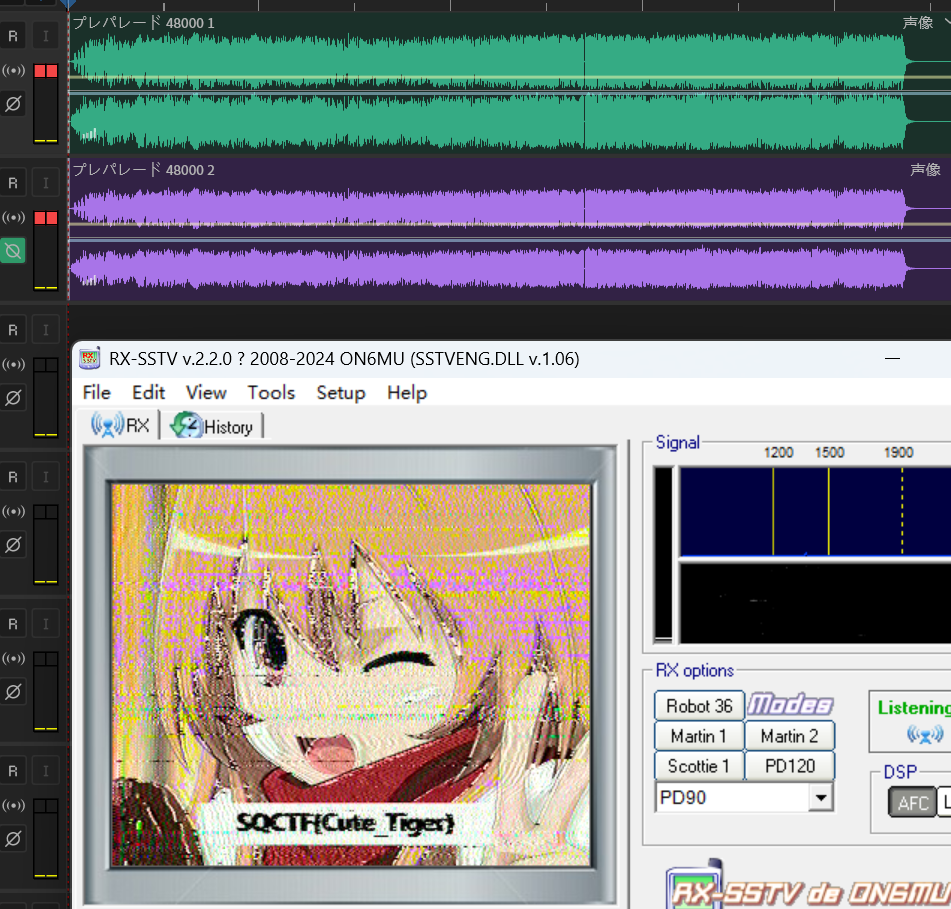Click 1200 frequency label
Image resolution: width=951 pixels, height=909 pixels.
click(778, 452)
